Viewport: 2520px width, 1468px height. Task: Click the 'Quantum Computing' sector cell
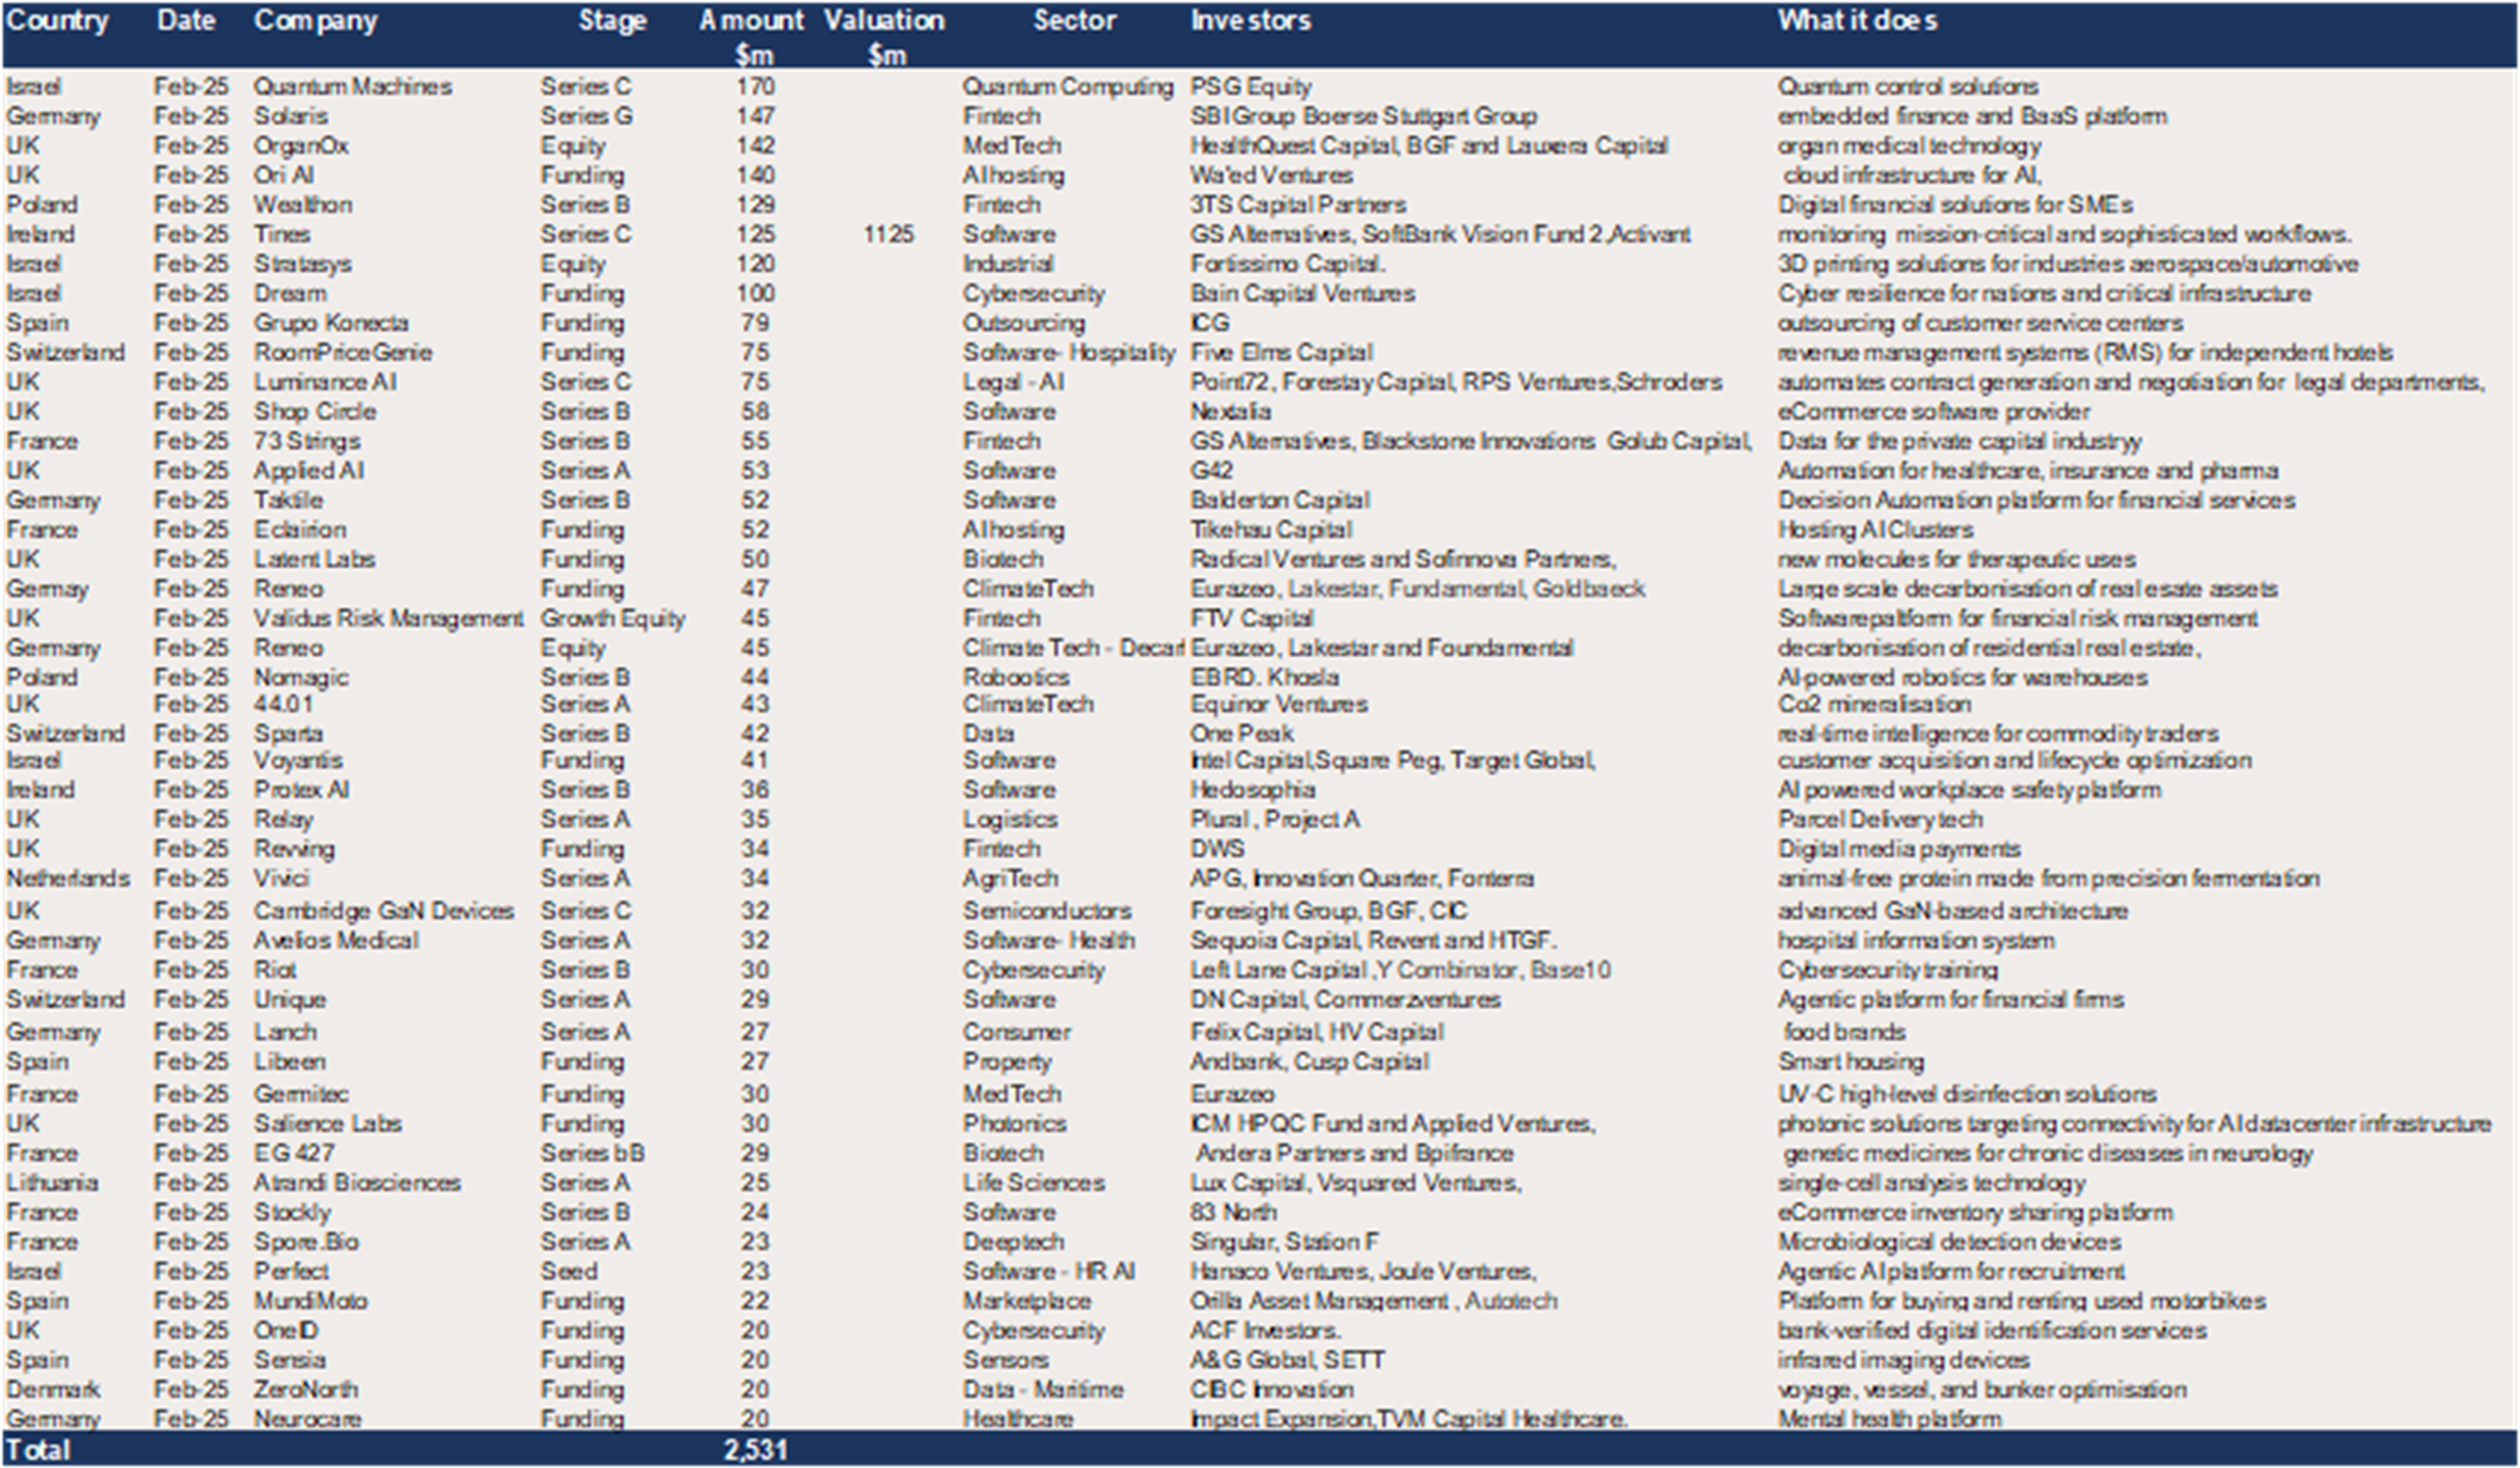1067,87
